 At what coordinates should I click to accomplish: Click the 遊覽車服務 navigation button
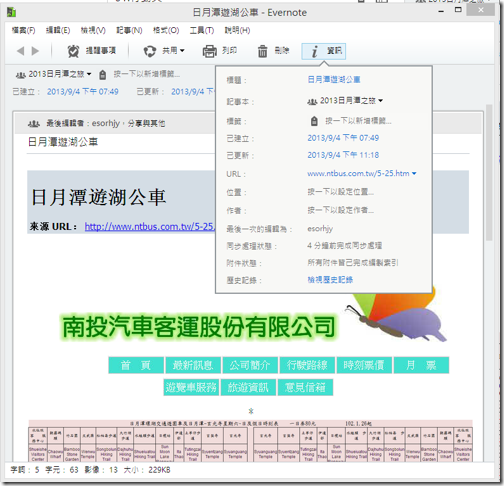pyautogui.click(x=191, y=387)
